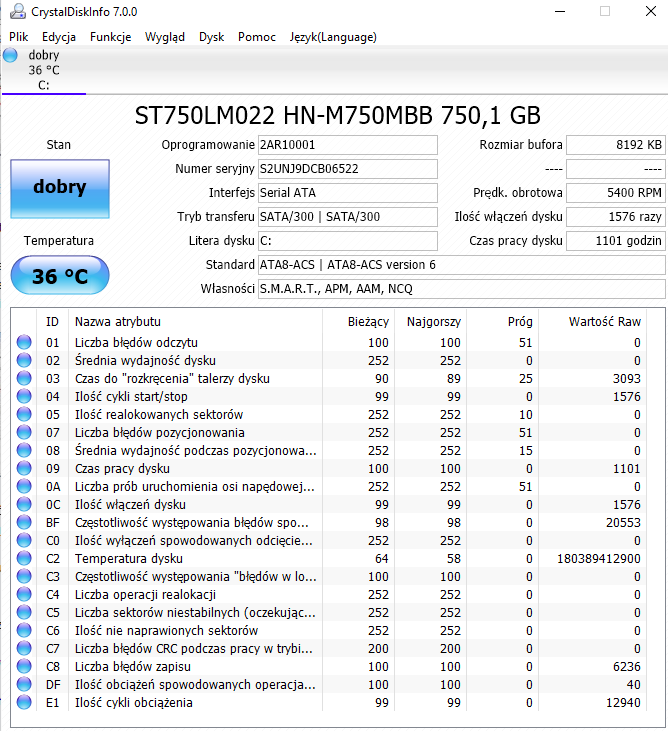
Task: Click the status orb for attribute 05
Action: pos(24,414)
